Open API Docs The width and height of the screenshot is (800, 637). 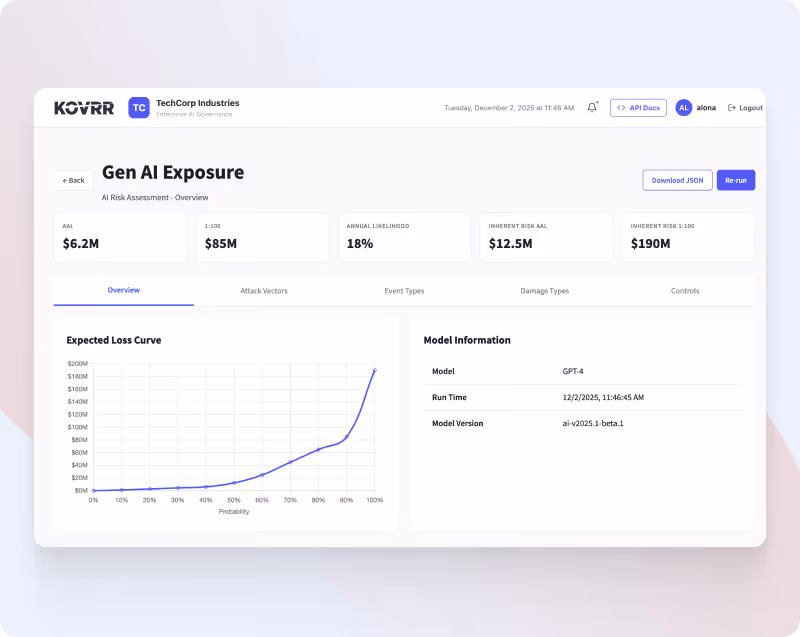click(x=638, y=108)
